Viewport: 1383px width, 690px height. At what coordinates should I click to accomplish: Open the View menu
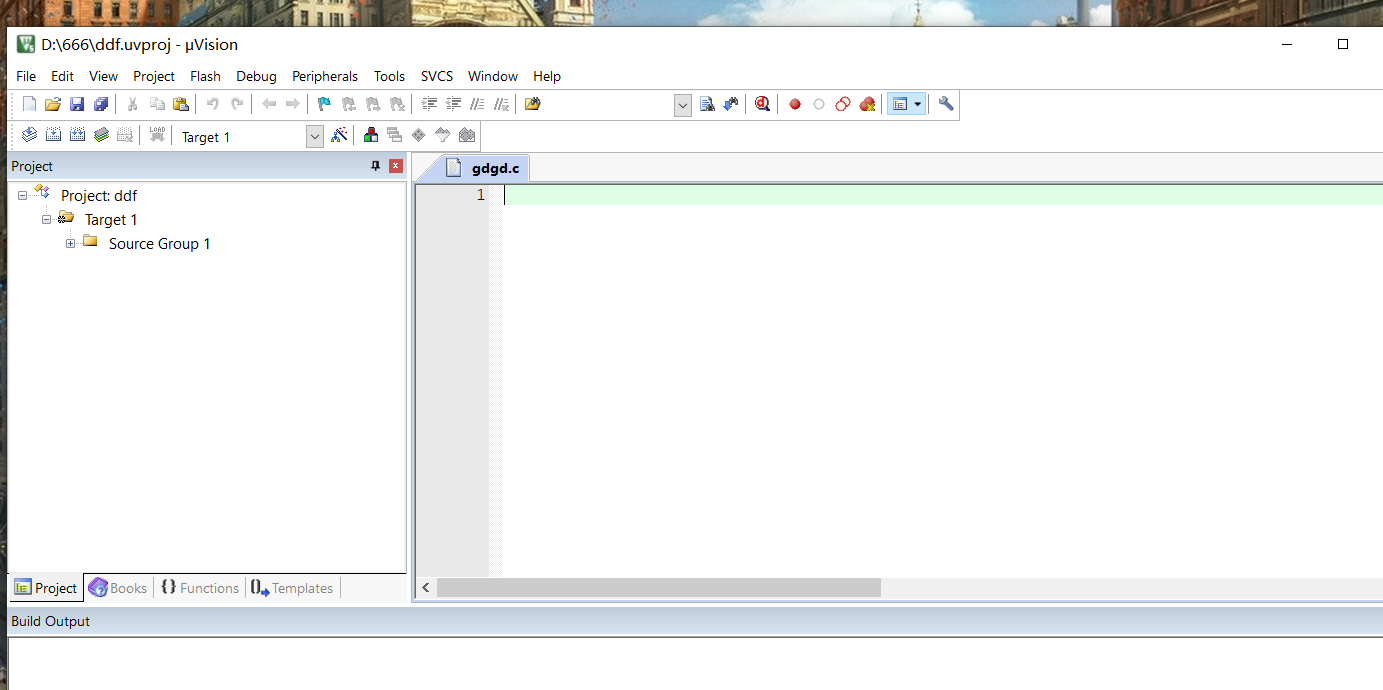click(103, 76)
